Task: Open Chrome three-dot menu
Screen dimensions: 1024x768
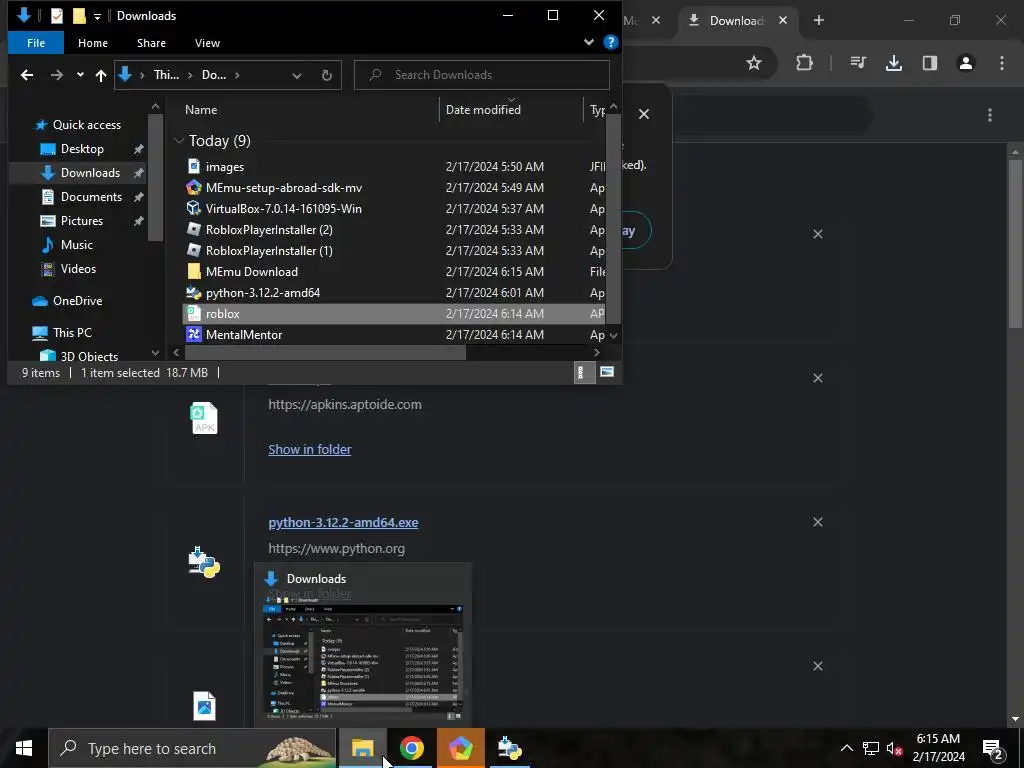Action: click(x=1002, y=63)
